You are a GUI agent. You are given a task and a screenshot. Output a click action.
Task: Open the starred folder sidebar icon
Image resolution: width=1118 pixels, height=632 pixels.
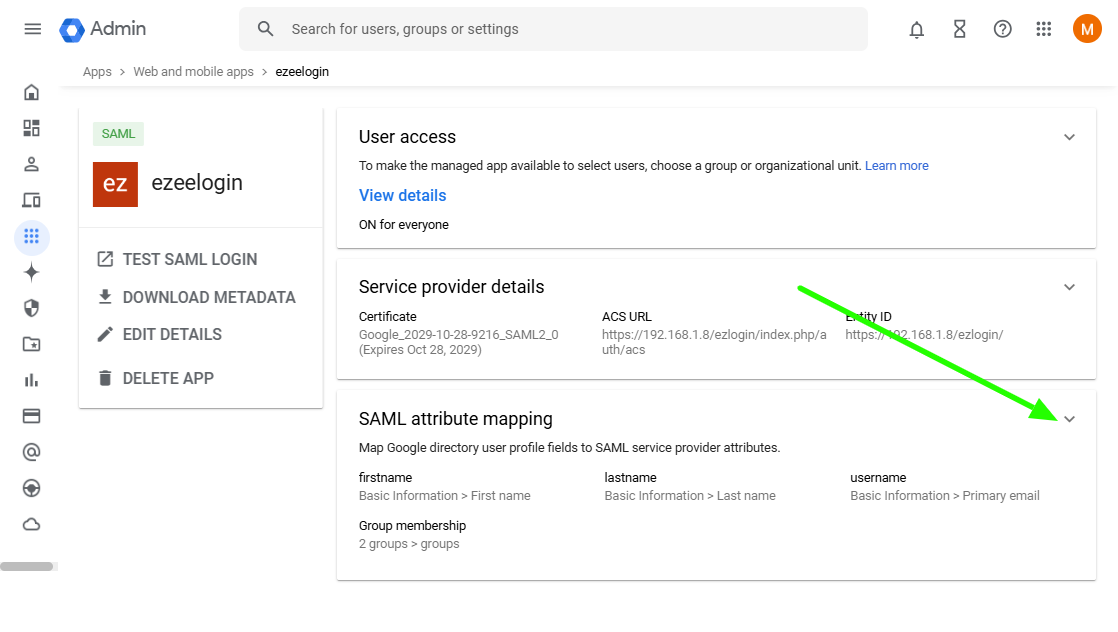pos(31,345)
